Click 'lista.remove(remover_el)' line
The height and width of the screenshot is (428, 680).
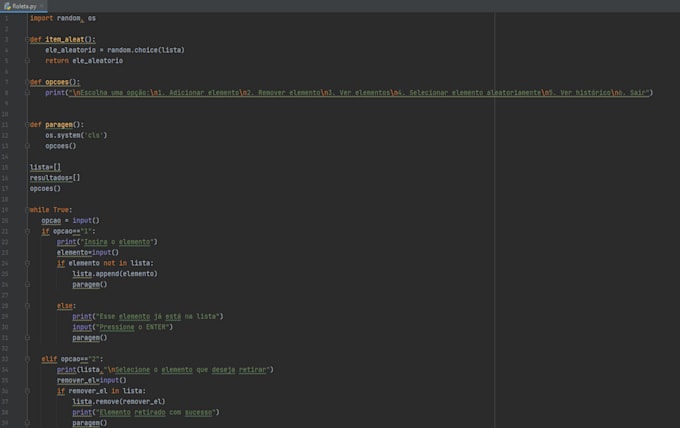click(x=119, y=402)
